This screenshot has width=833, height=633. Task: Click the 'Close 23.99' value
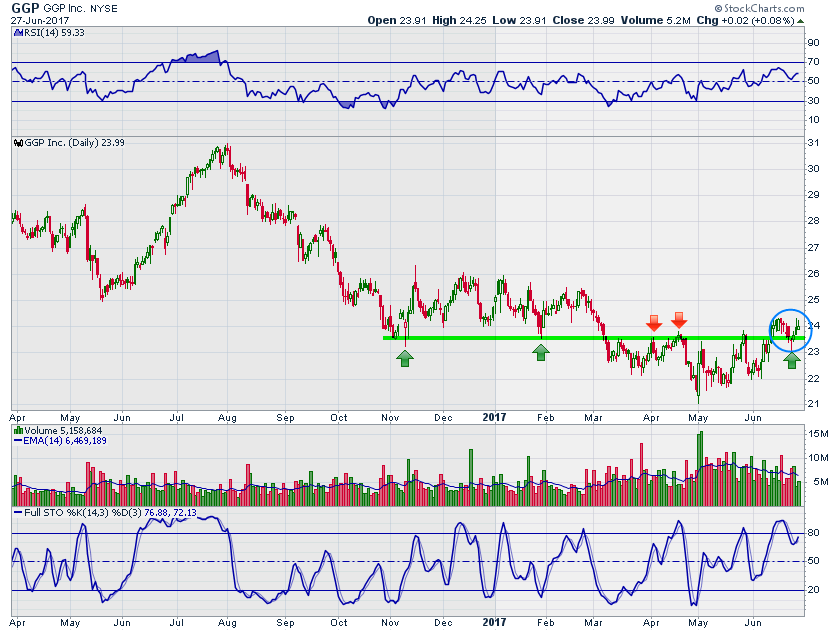pyautogui.click(x=583, y=21)
